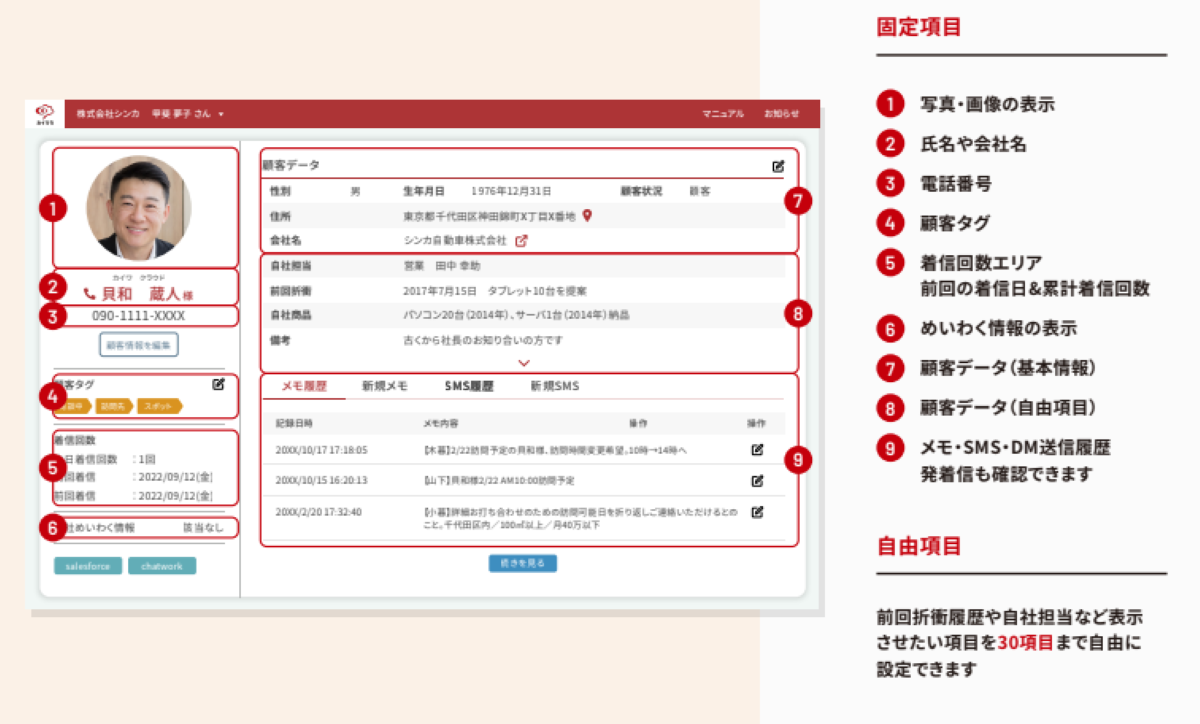Click the map pin icon next to the address
1200x724 pixels.
click(588, 215)
